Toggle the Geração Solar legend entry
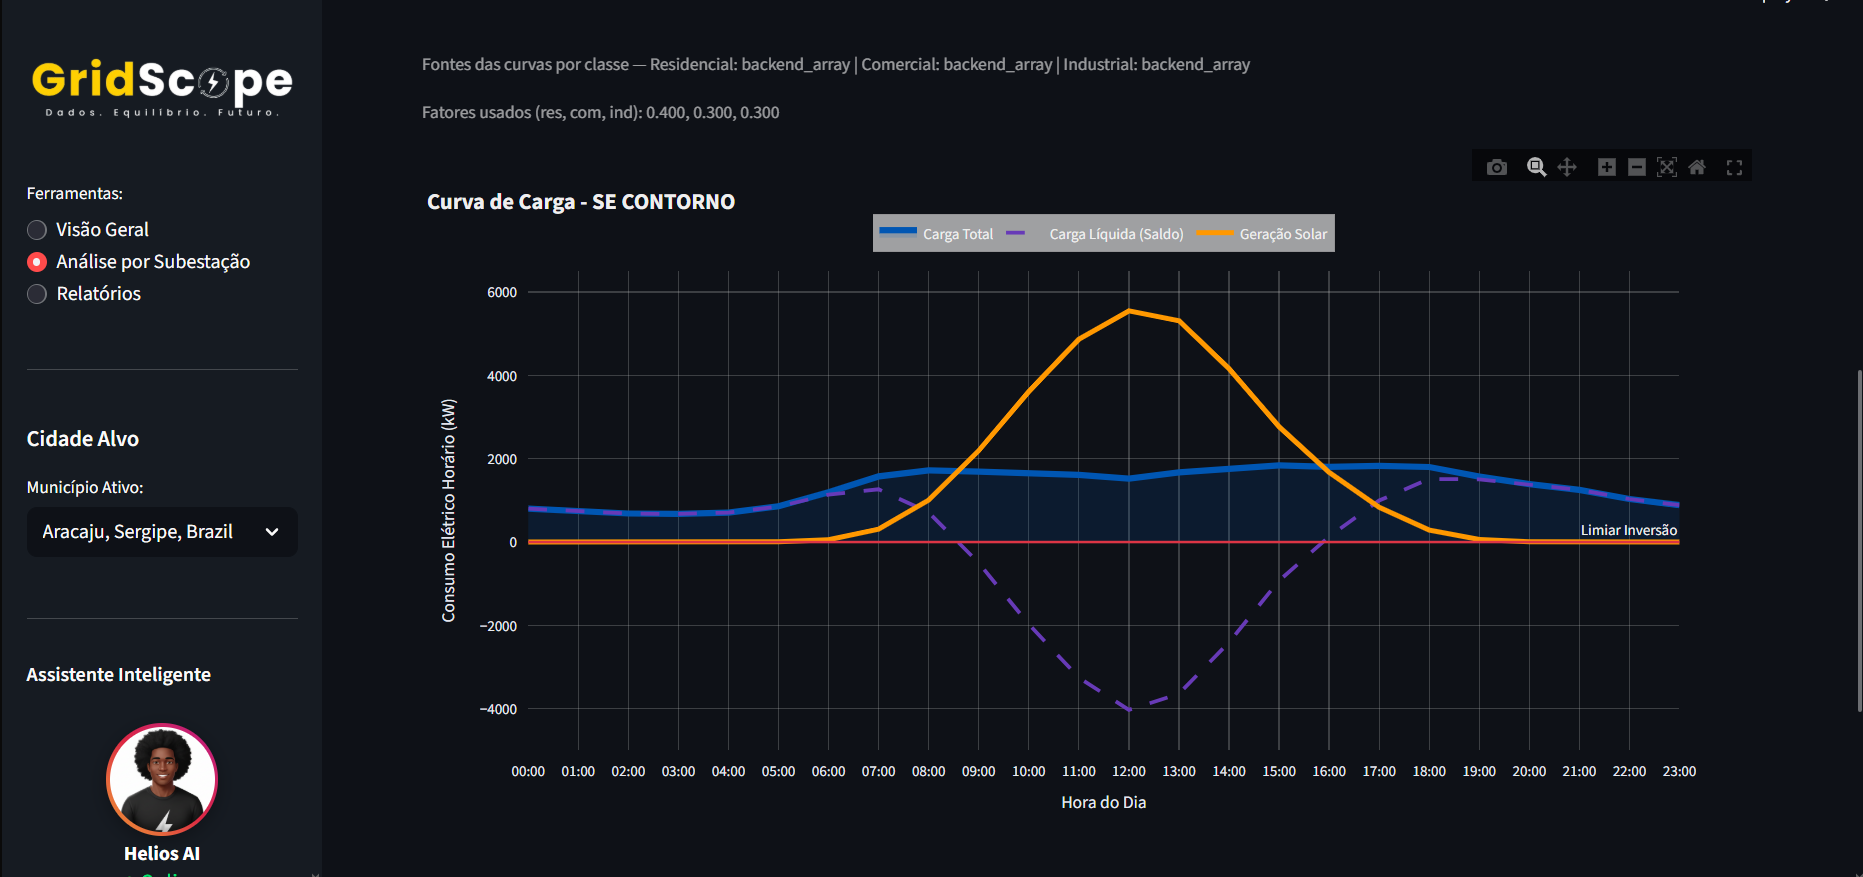 (1262, 234)
